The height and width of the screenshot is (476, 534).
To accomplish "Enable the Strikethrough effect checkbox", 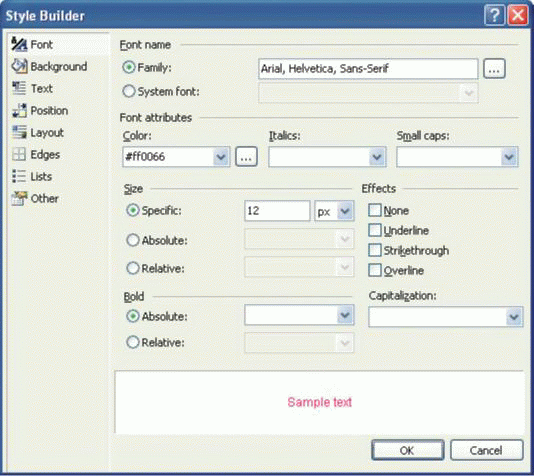I will coord(375,250).
